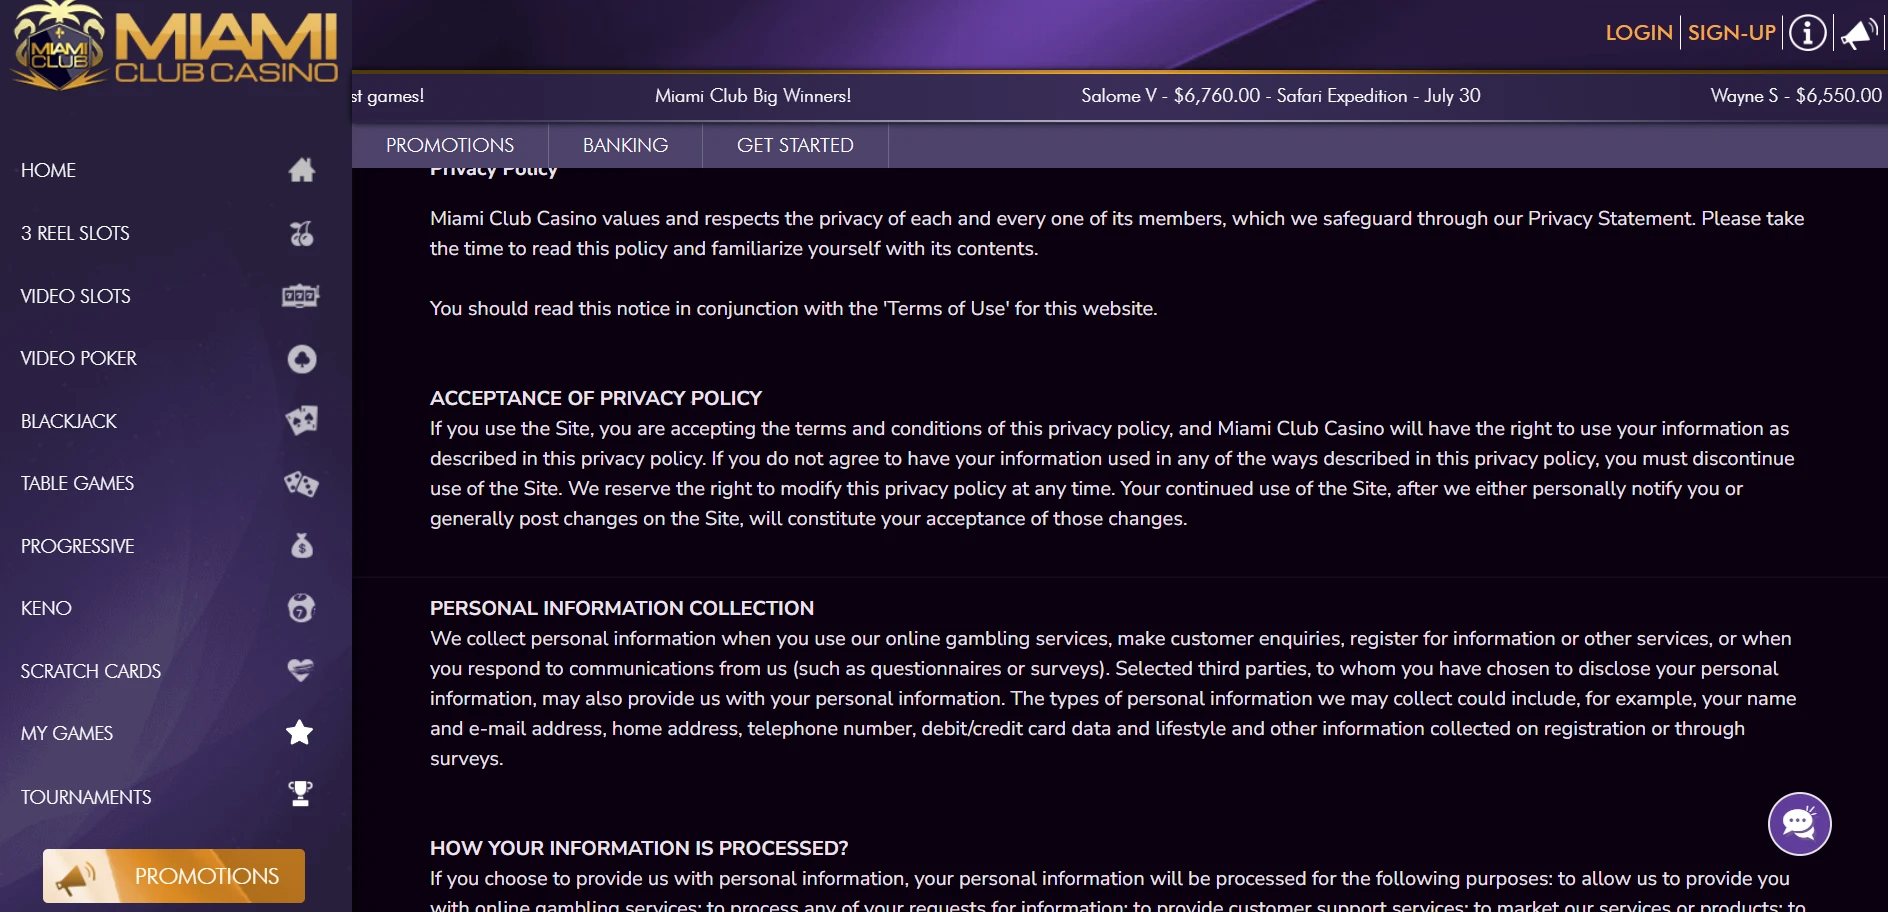The image size is (1888, 912).
Task: Click HOW YOUR INFORMATION IS PROCESSED? heading
Action: (x=639, y=848)
